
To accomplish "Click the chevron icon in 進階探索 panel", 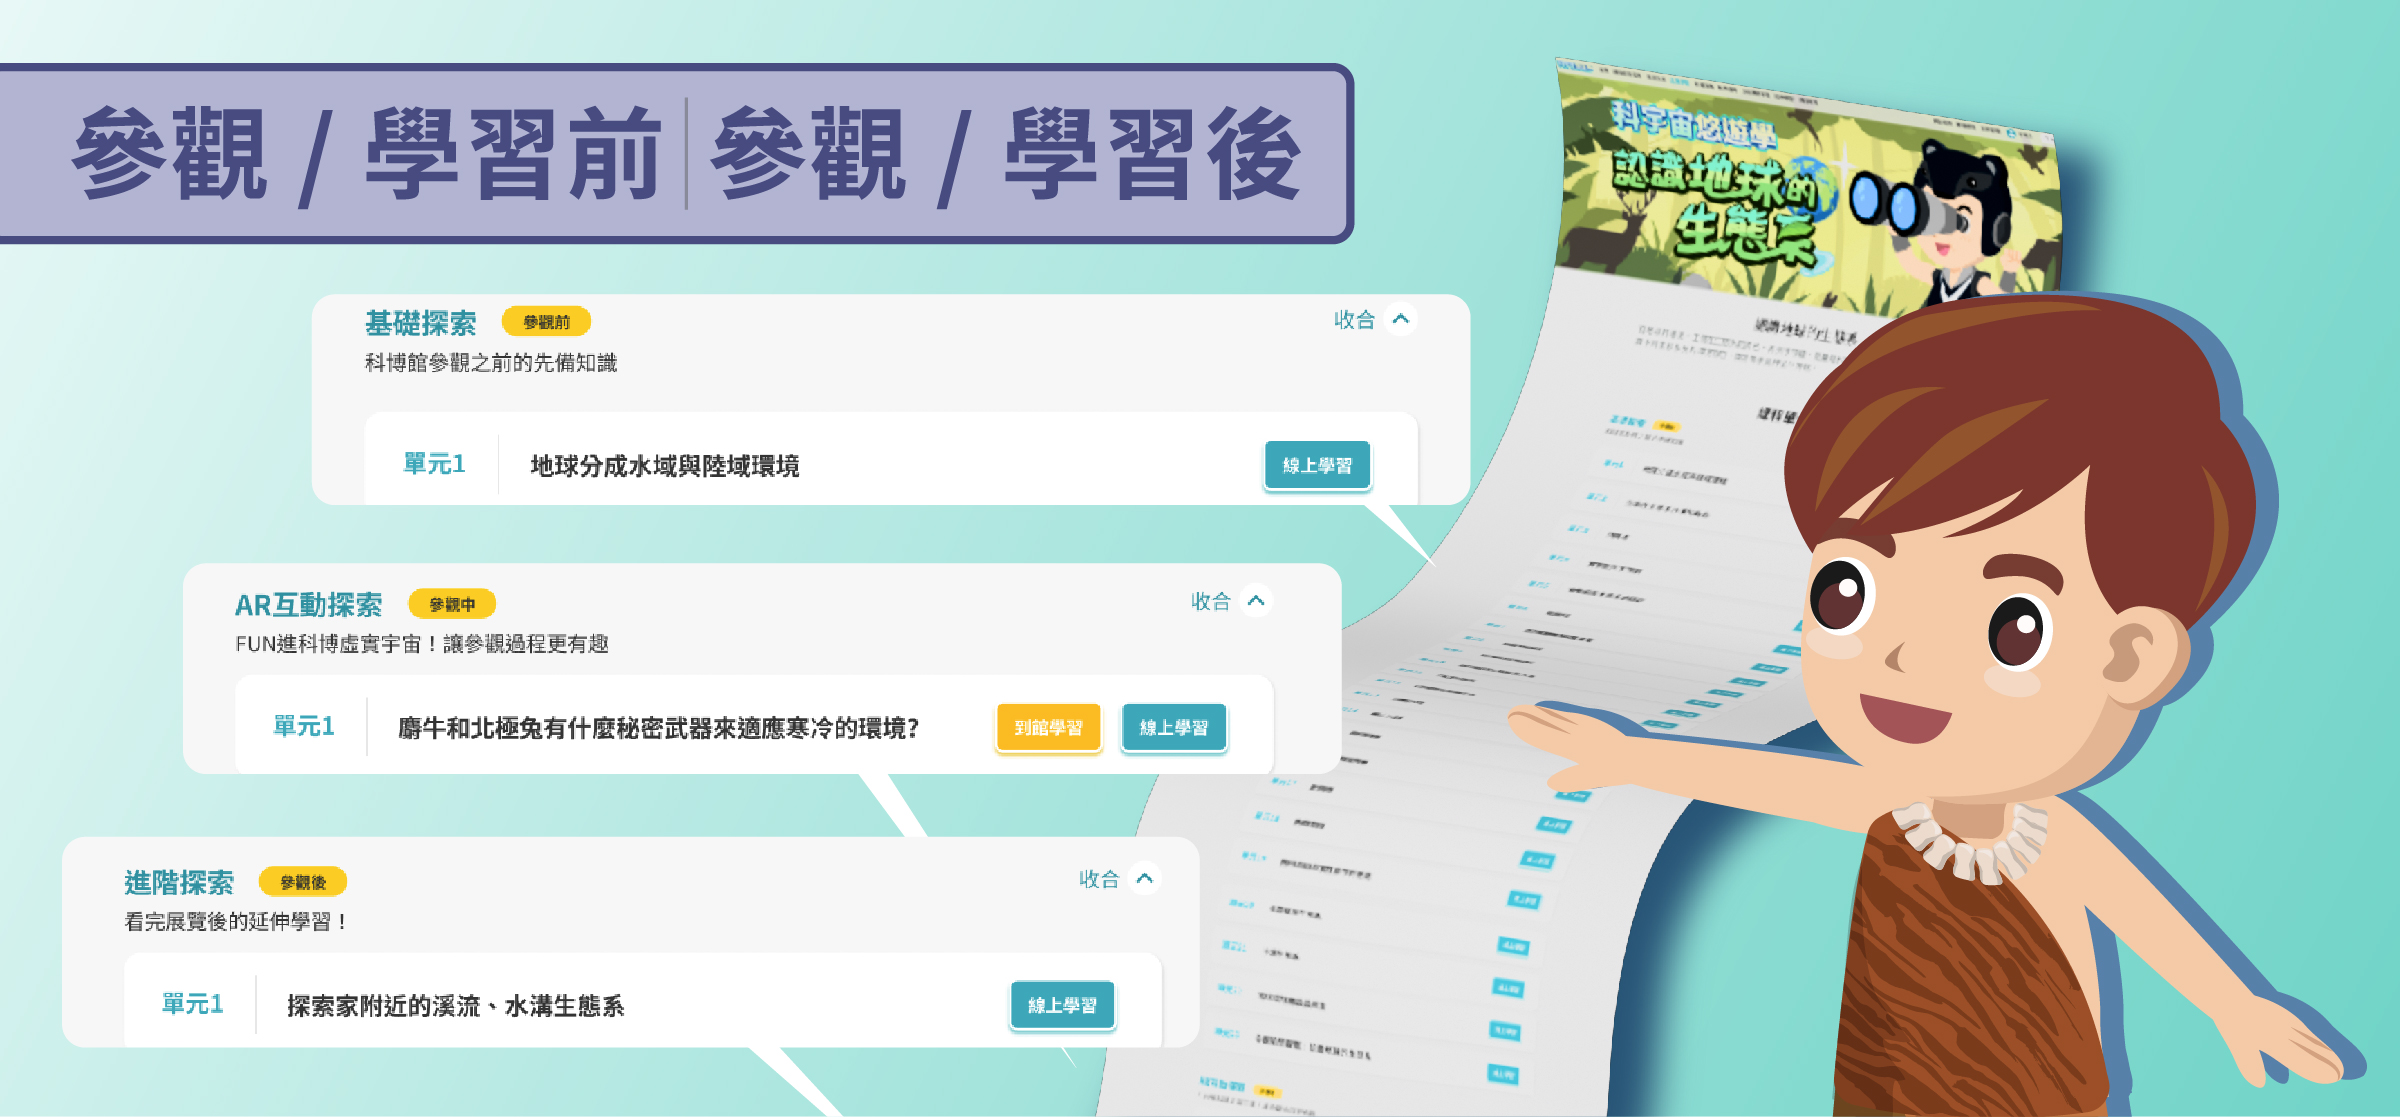I will [1145, 878].
